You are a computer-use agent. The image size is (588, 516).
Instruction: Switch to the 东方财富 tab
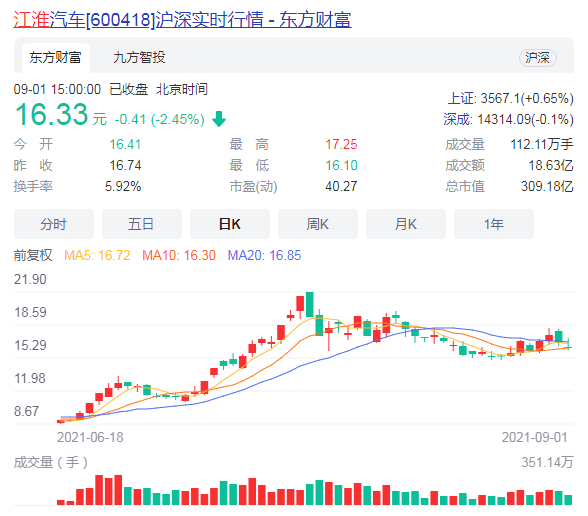[x=56, y=58]
